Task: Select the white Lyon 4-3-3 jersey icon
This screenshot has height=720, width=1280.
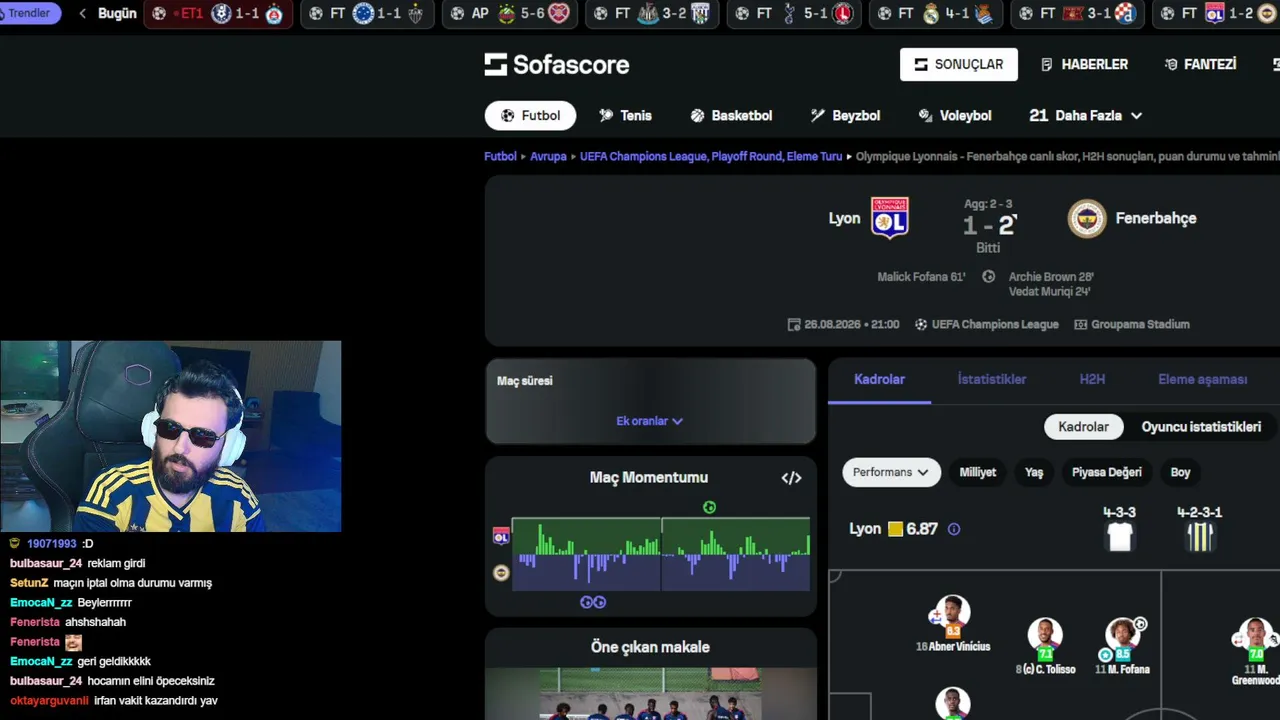Action: tap(1120, 537)
